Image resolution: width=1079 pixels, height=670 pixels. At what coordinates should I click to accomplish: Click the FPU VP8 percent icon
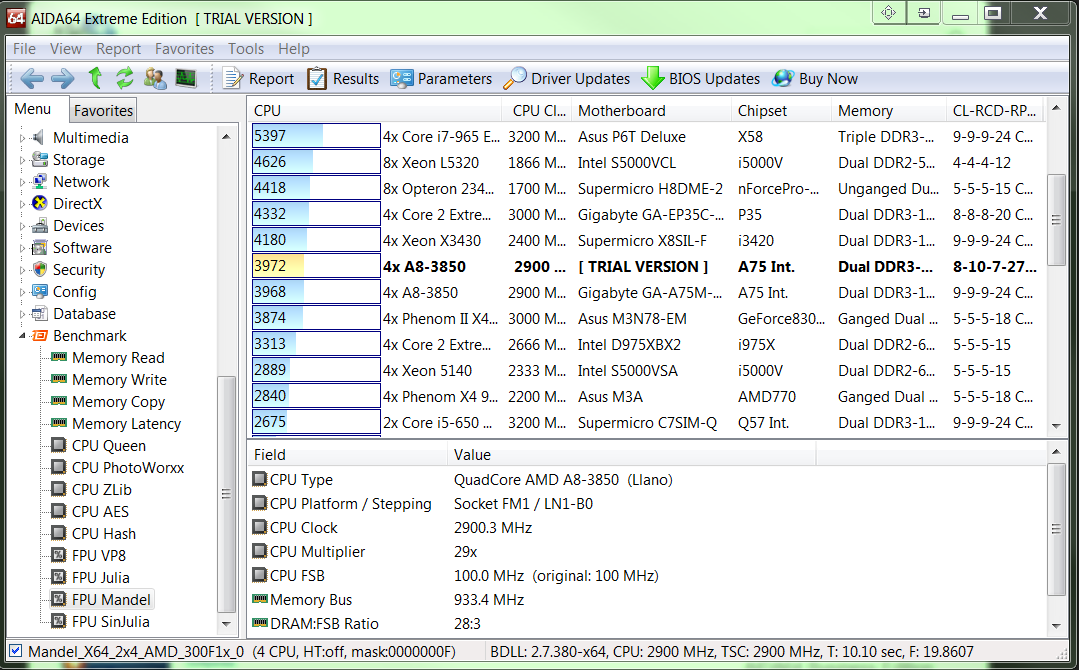(59, 555)
